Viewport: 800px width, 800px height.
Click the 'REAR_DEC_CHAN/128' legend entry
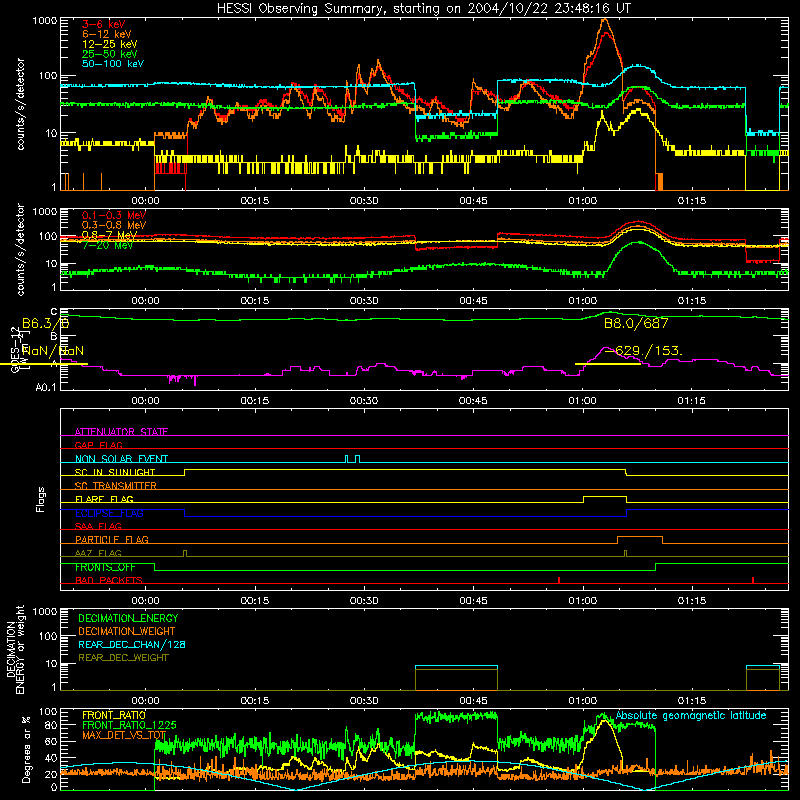point(132,644)
